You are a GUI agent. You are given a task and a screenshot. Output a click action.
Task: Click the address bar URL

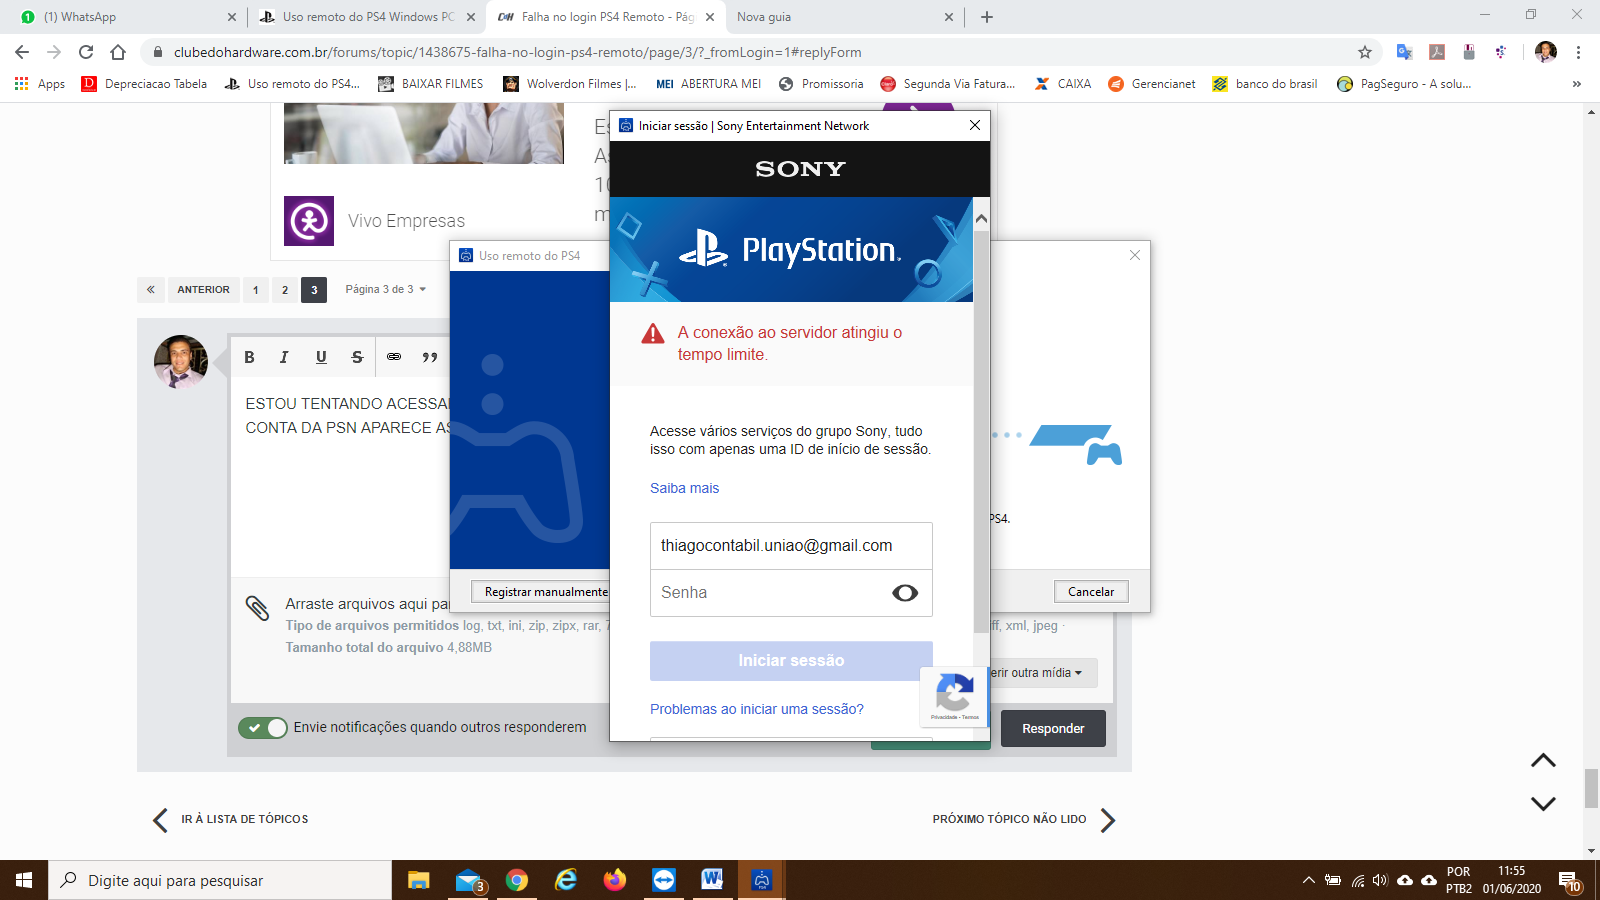517,52
